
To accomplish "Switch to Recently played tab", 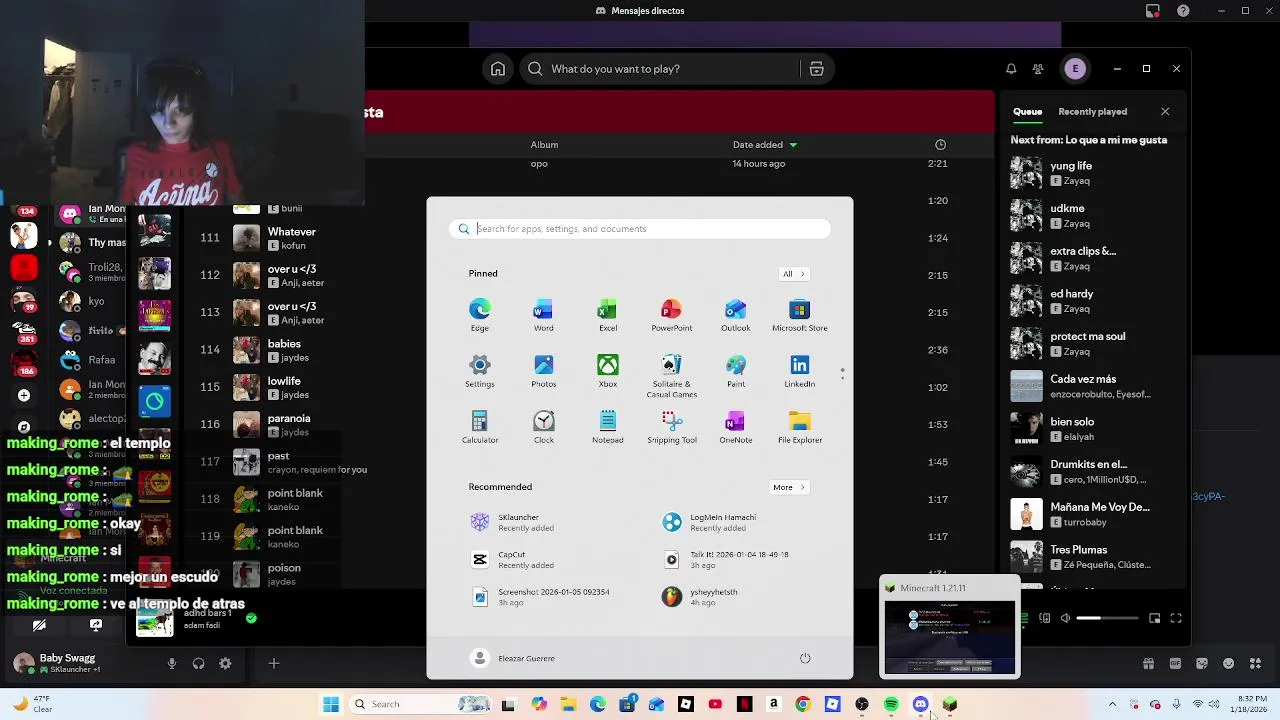I will pos(1092,112).
